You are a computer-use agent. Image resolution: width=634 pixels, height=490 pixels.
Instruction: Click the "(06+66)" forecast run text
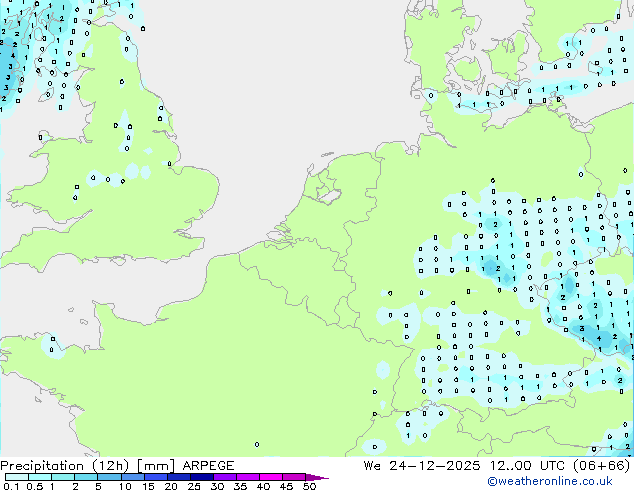click(x=602, y=466)
